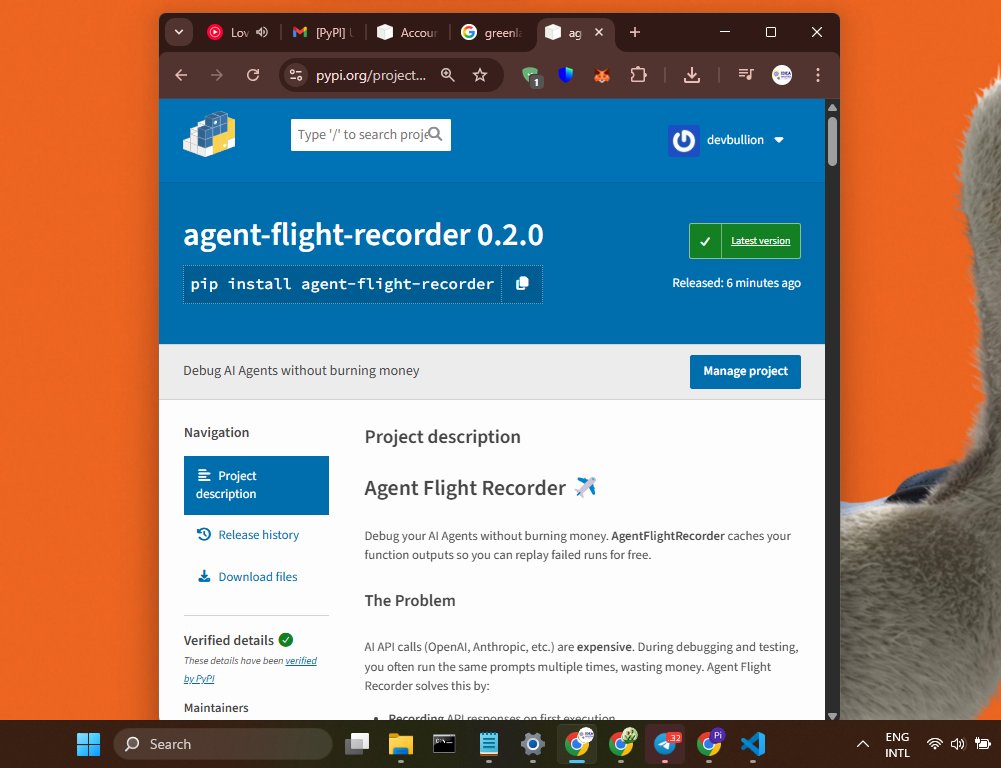This screenshot has height=768, width=1001.
Task: Open Task View on the taskbar
Action: click(x=357, y=744)
